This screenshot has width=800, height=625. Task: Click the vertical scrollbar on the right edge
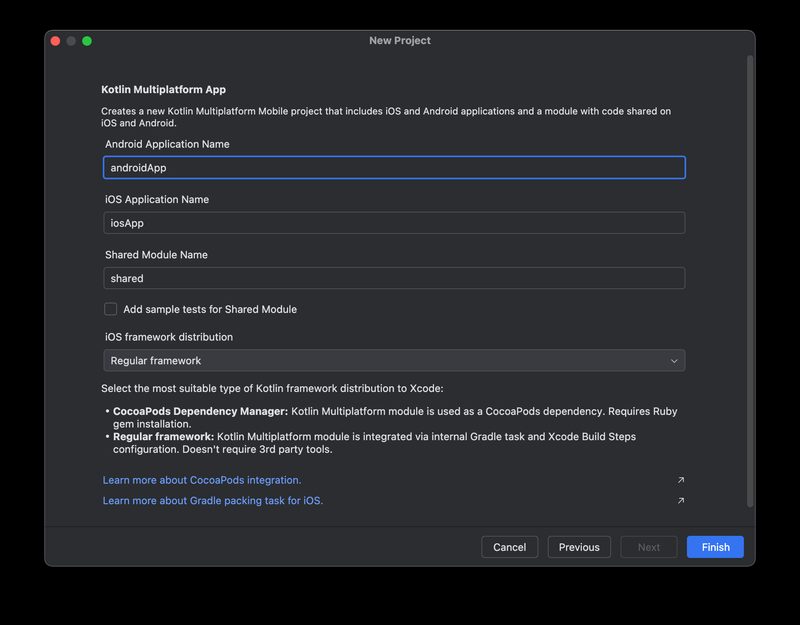pyautogui.click(x=750, y=280)
